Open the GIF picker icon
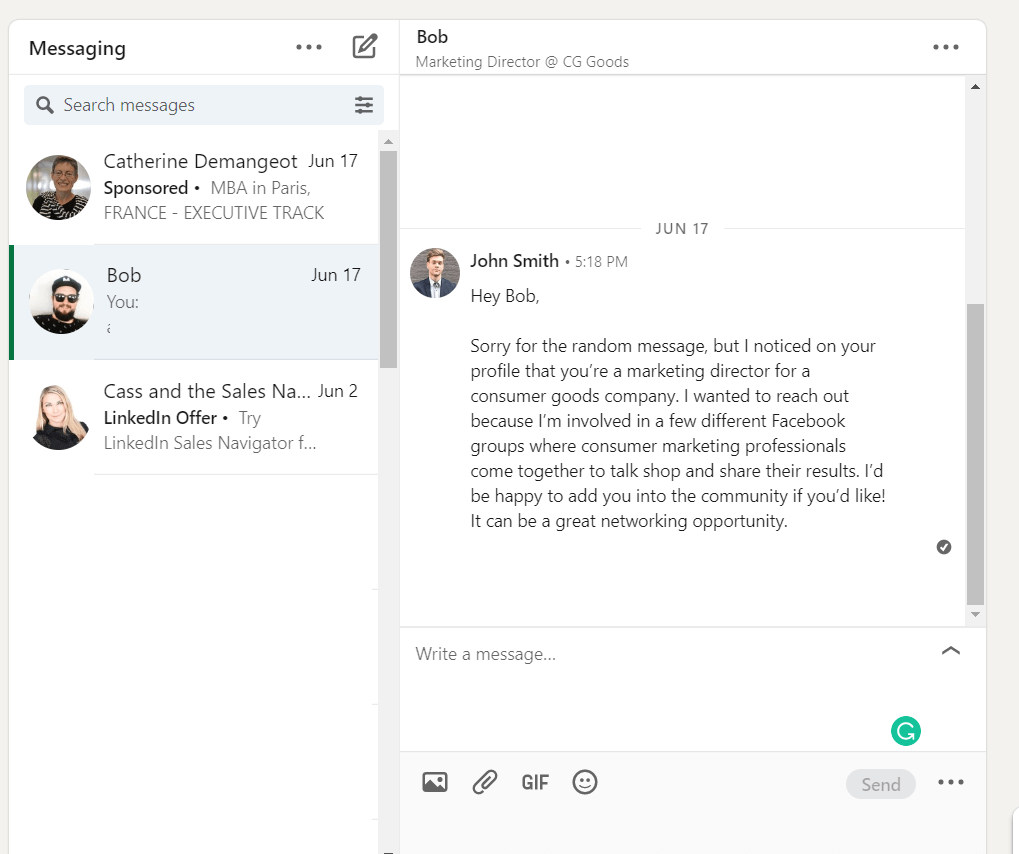 pos(534,782)
